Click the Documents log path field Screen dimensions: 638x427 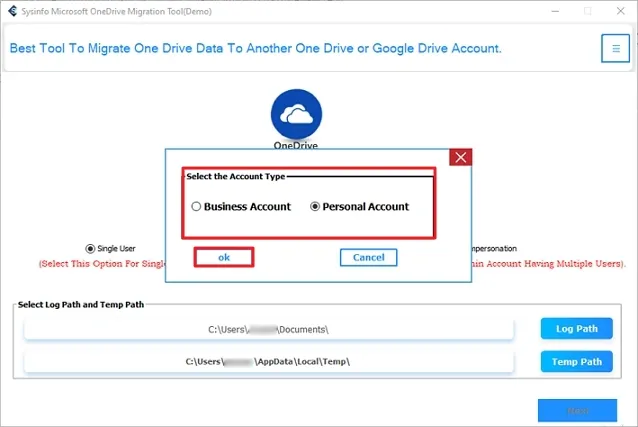click(269, 329)
